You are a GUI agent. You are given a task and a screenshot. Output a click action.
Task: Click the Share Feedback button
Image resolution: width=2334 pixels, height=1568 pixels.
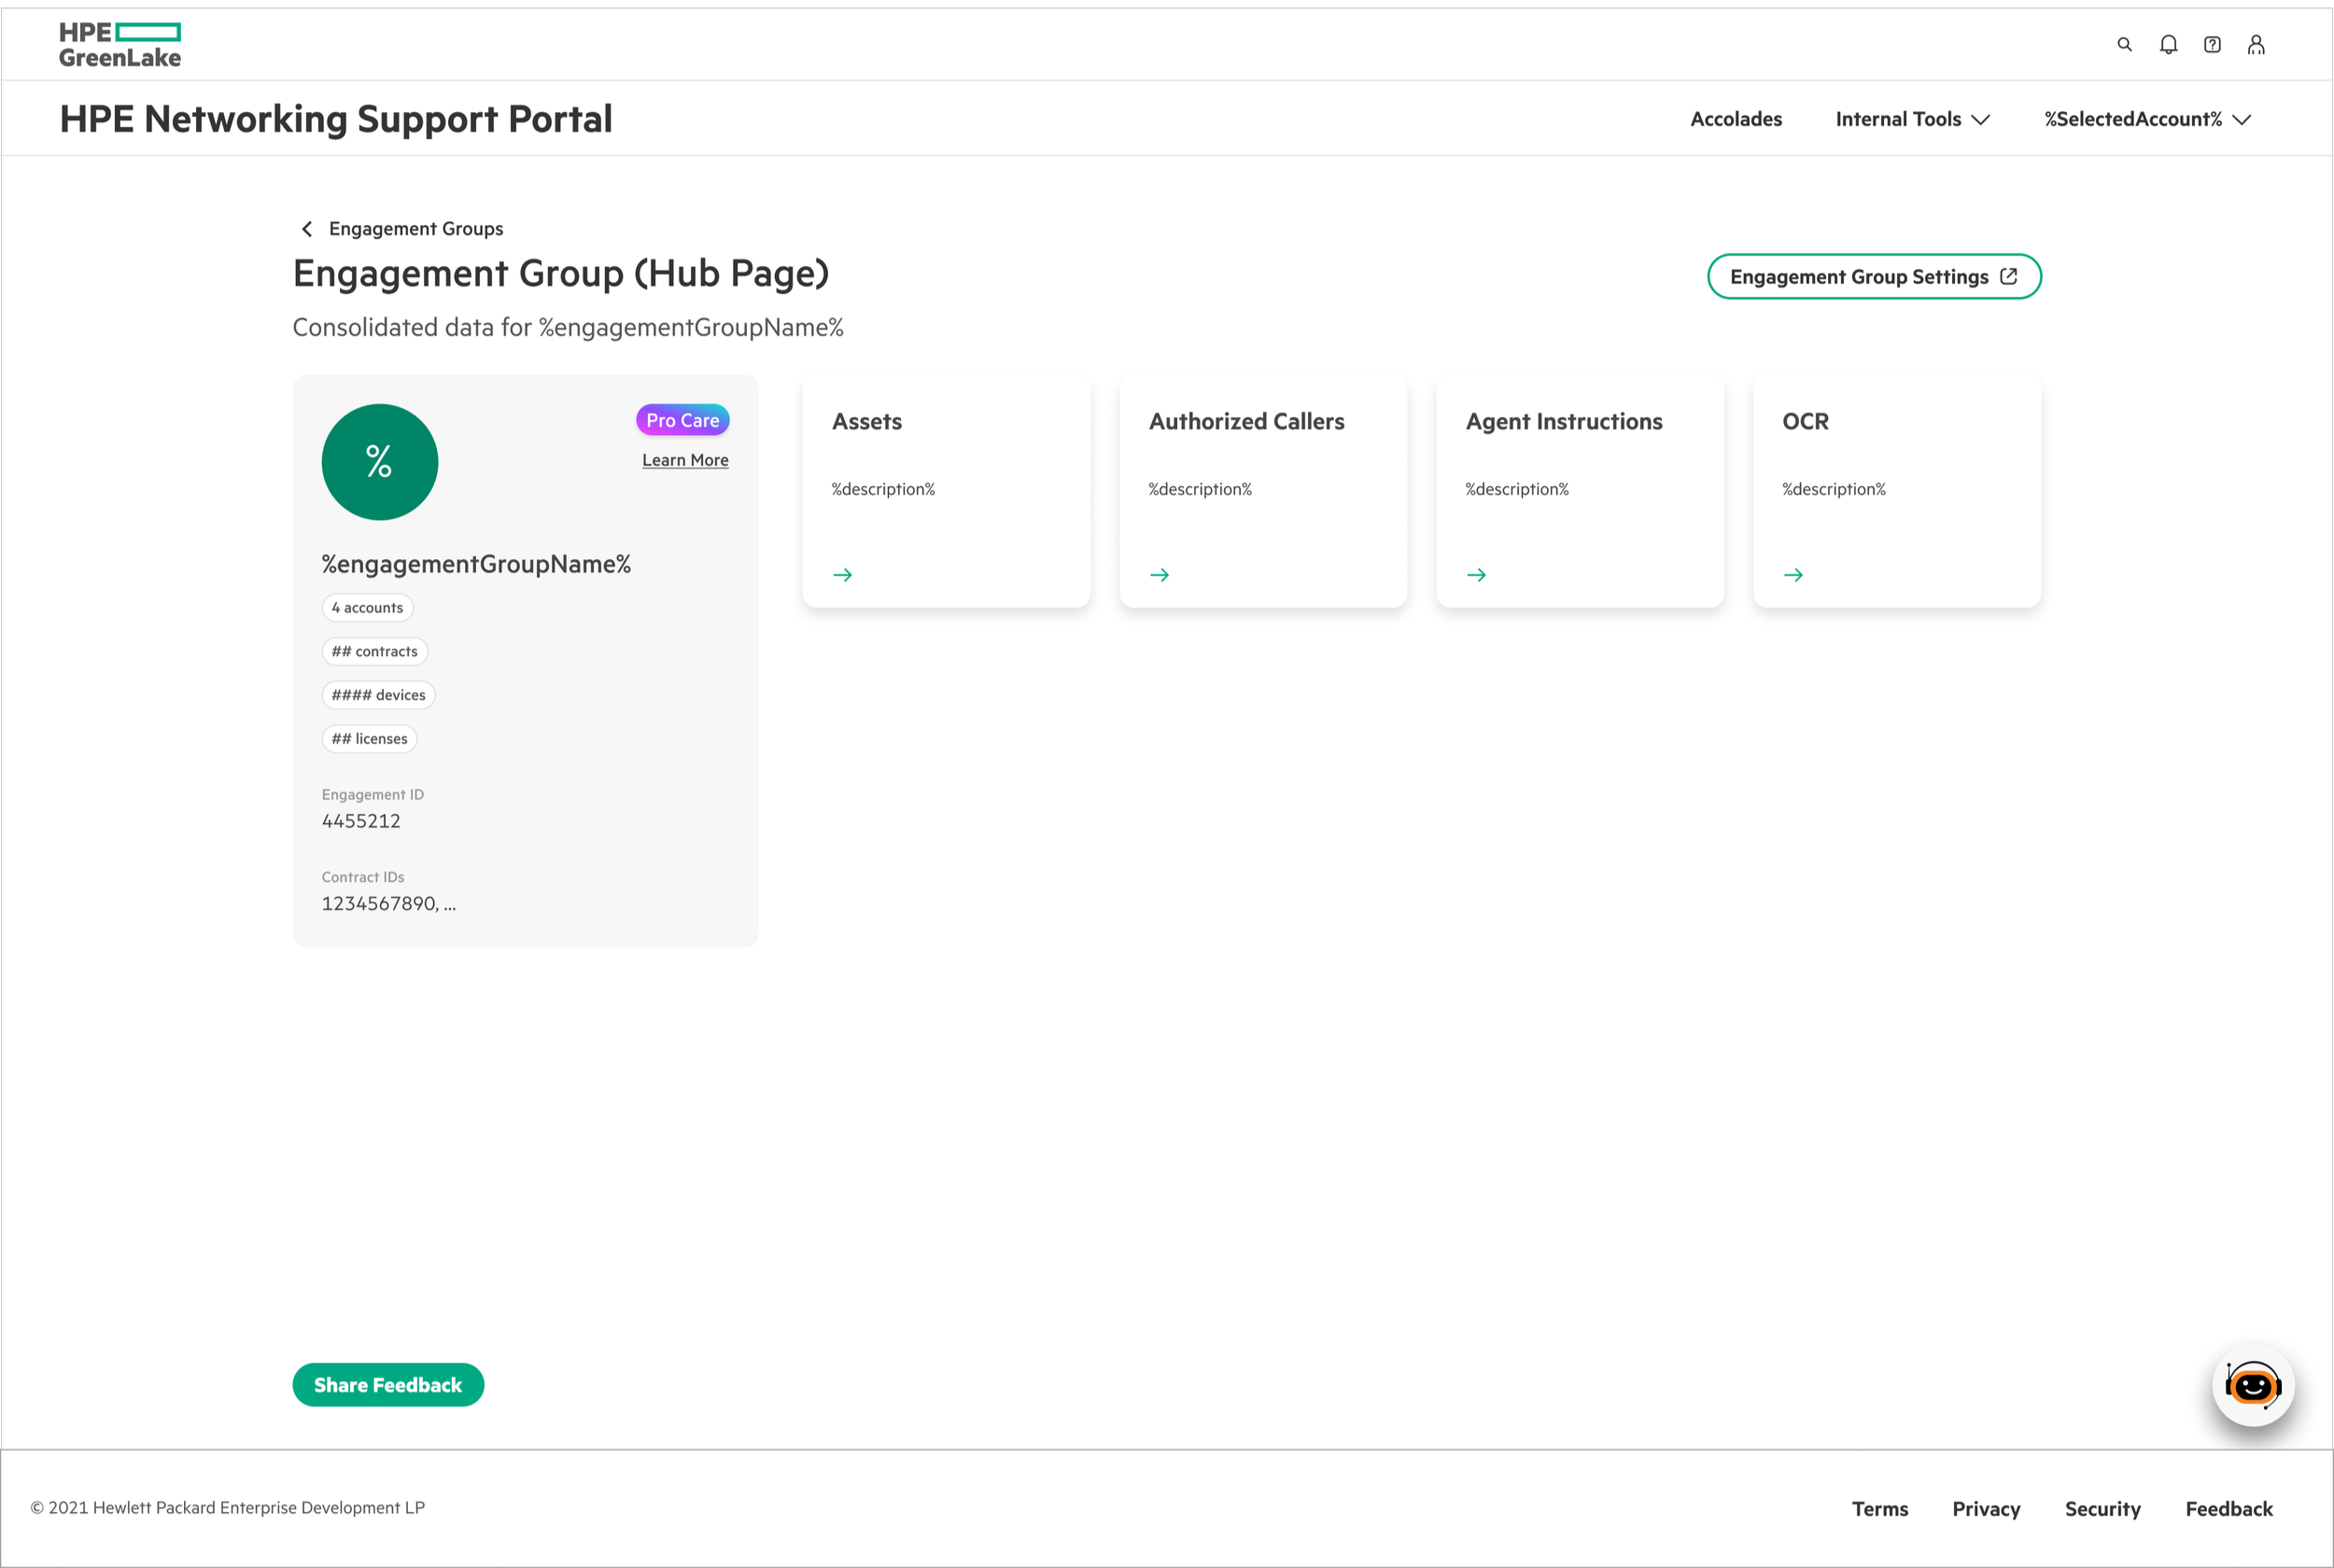tap(388, 1385)
